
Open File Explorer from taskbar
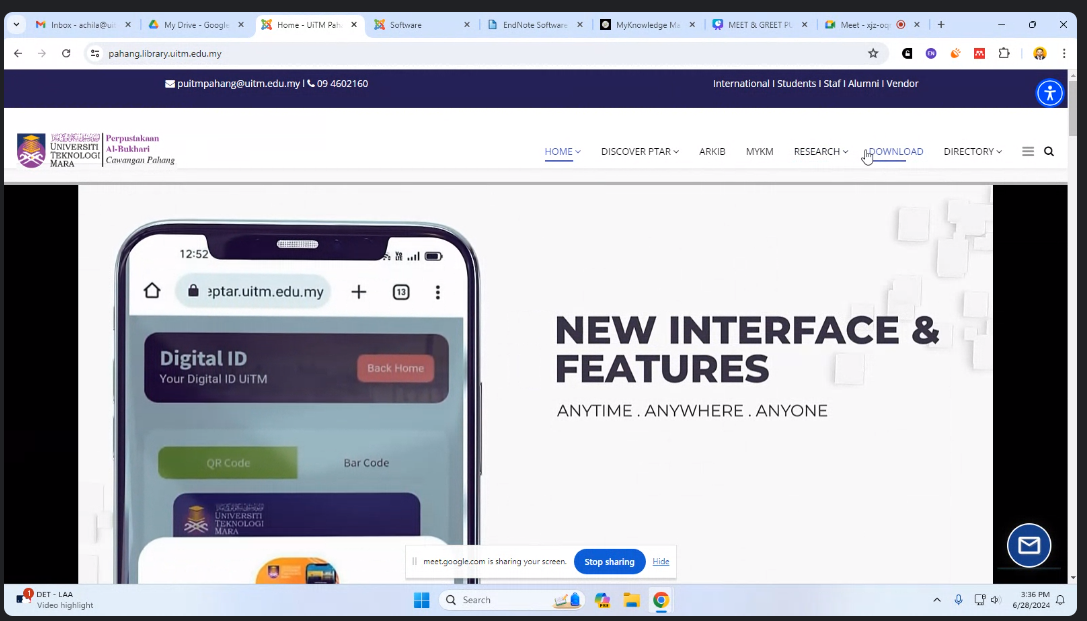(x=631, y=600)
